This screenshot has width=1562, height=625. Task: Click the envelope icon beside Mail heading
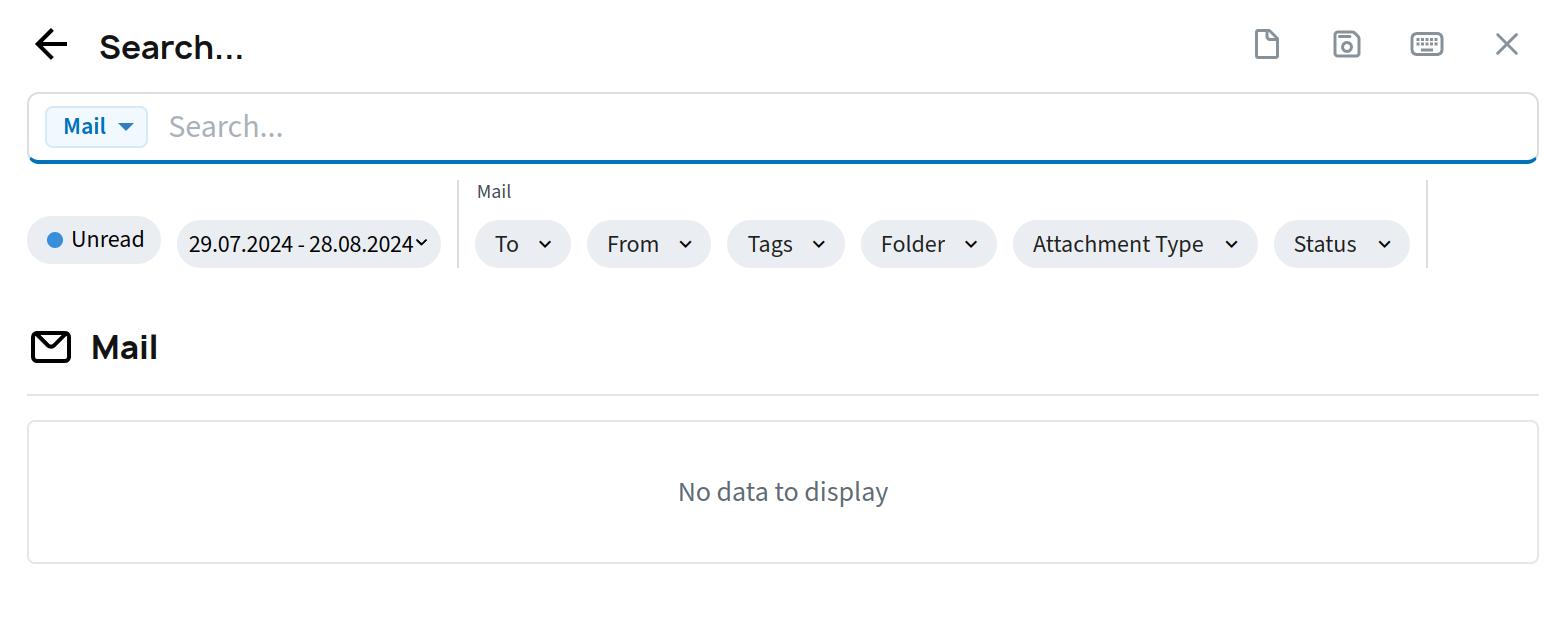tap(51, 347)
